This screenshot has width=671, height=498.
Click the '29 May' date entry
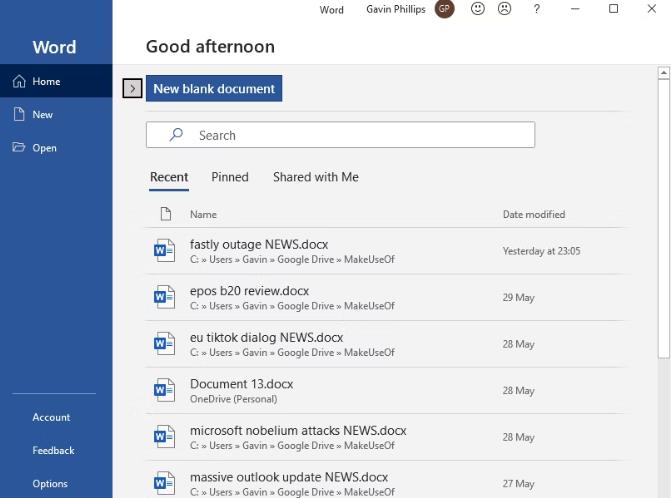pos(519,298)
